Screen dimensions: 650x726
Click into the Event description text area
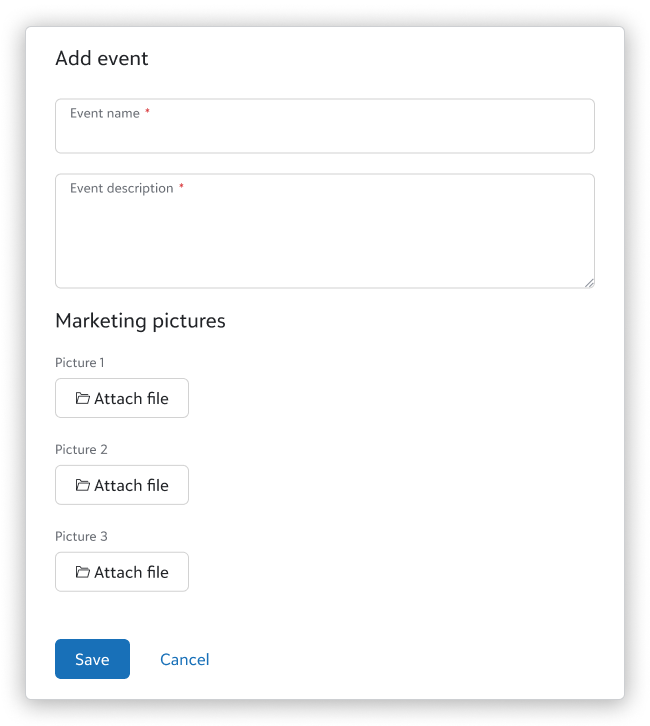click(324, 240)
